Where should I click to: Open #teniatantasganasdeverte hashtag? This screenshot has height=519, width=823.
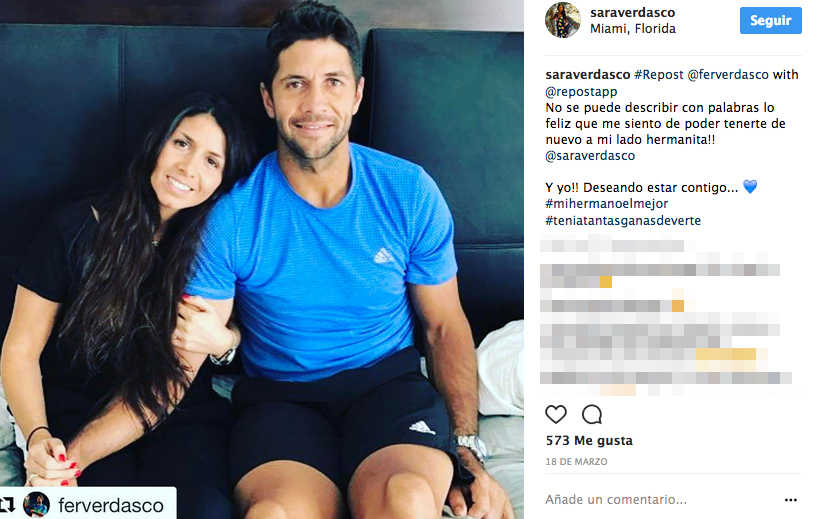[x=623, y=220]
